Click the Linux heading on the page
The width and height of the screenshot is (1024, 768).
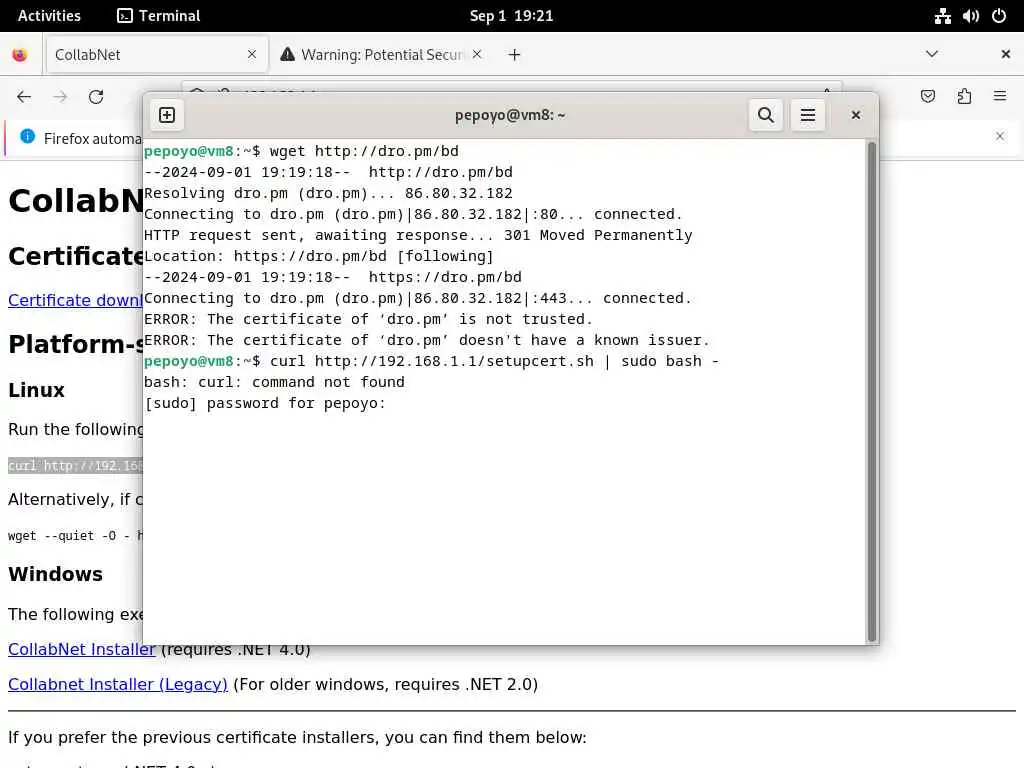tap(36, 390)
